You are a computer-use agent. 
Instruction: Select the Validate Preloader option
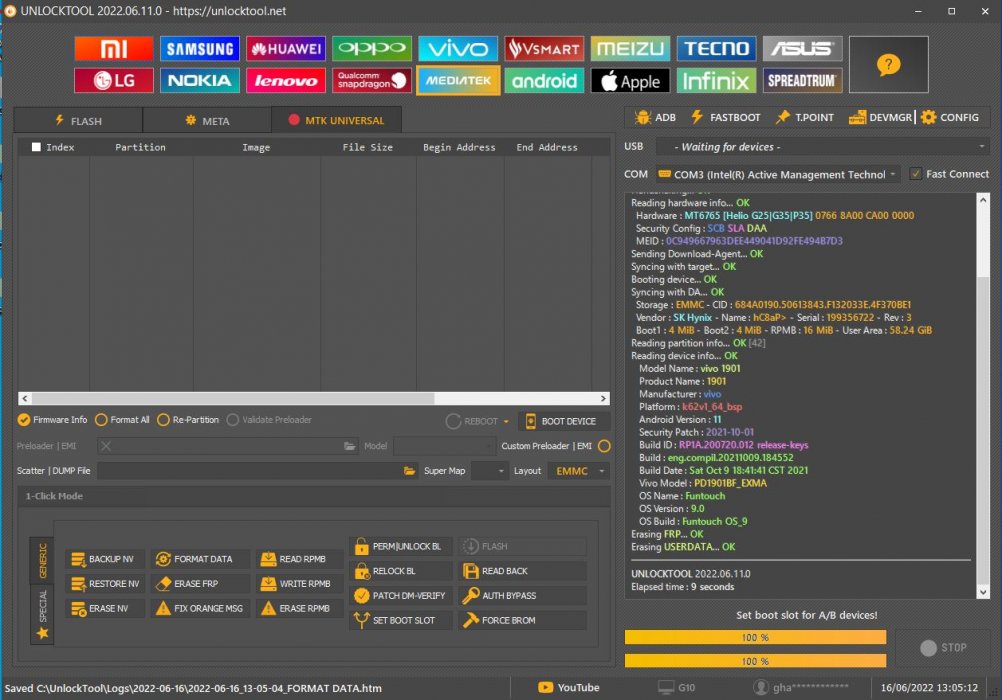pyautogui.click(x=269, y=420)
